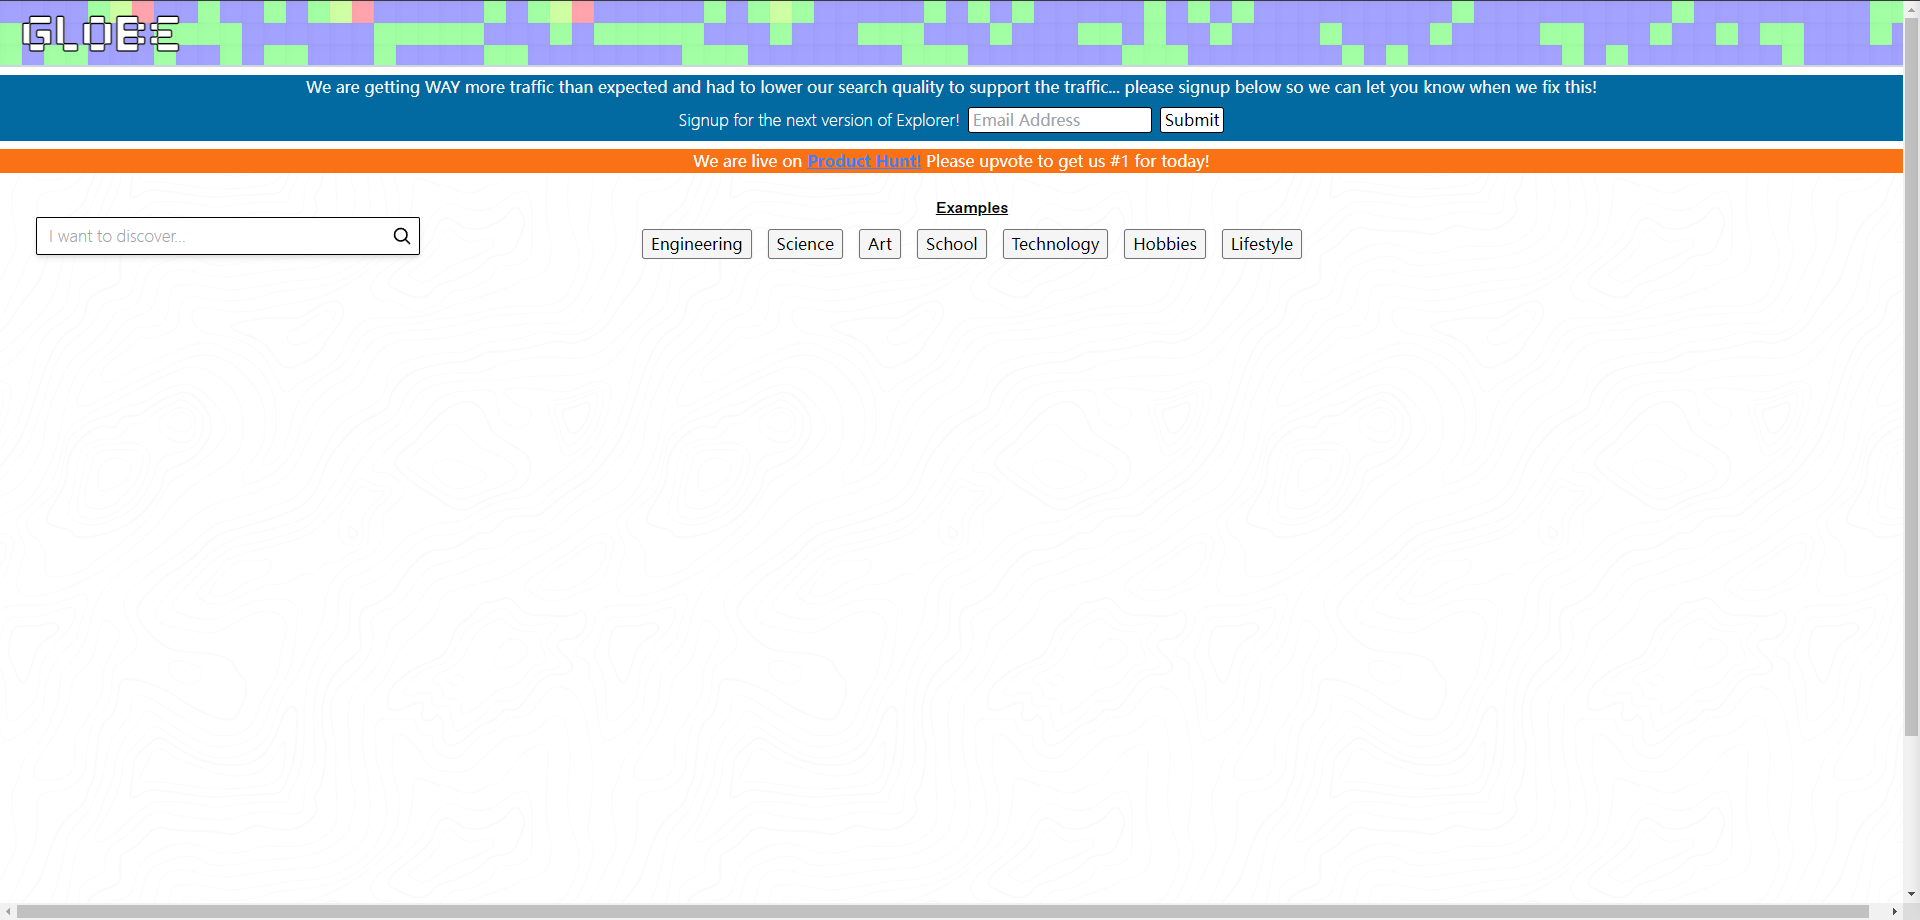Click the horizontal scrollbar left arrow
1920x920 pixels.
pyautogui.click(x=8, y=912)
